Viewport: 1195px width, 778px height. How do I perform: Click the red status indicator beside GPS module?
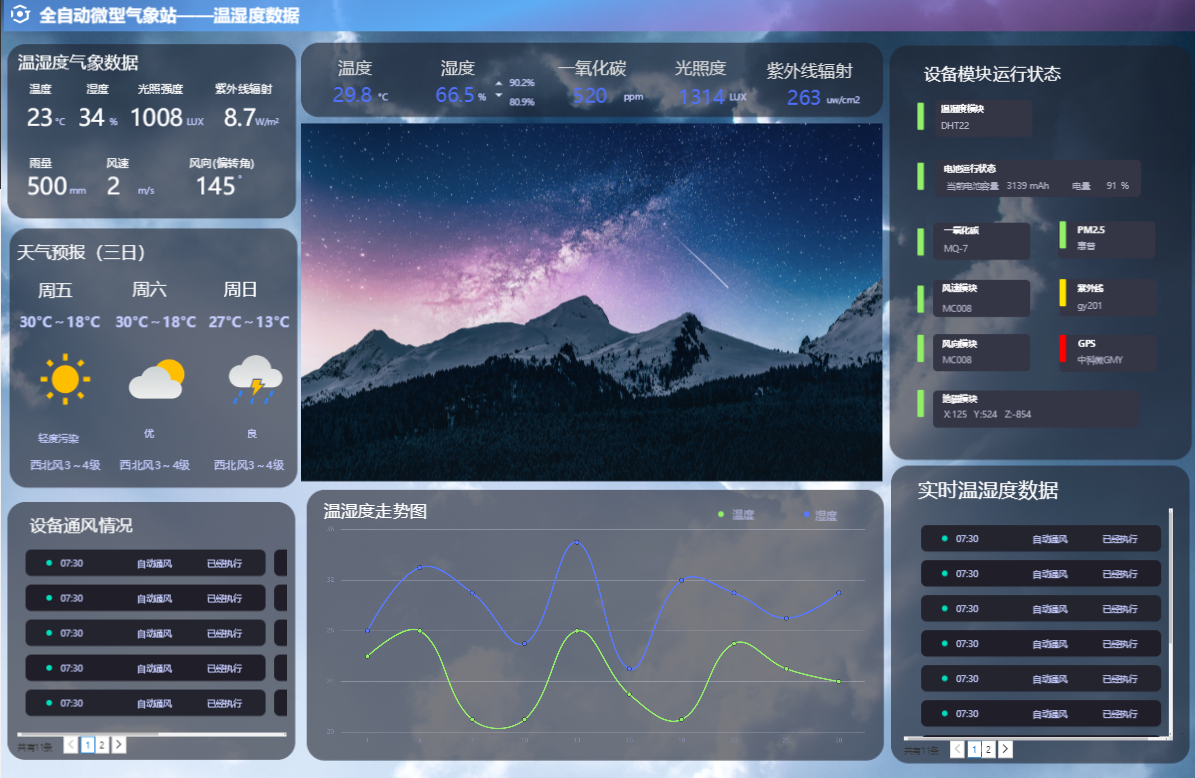point(1063,350)
